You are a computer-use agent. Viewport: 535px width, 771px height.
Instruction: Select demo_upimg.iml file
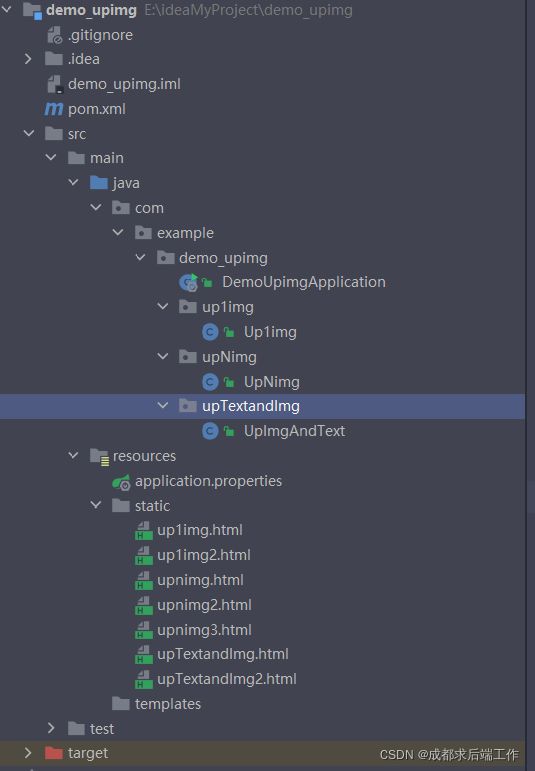(x=124, y=84)
